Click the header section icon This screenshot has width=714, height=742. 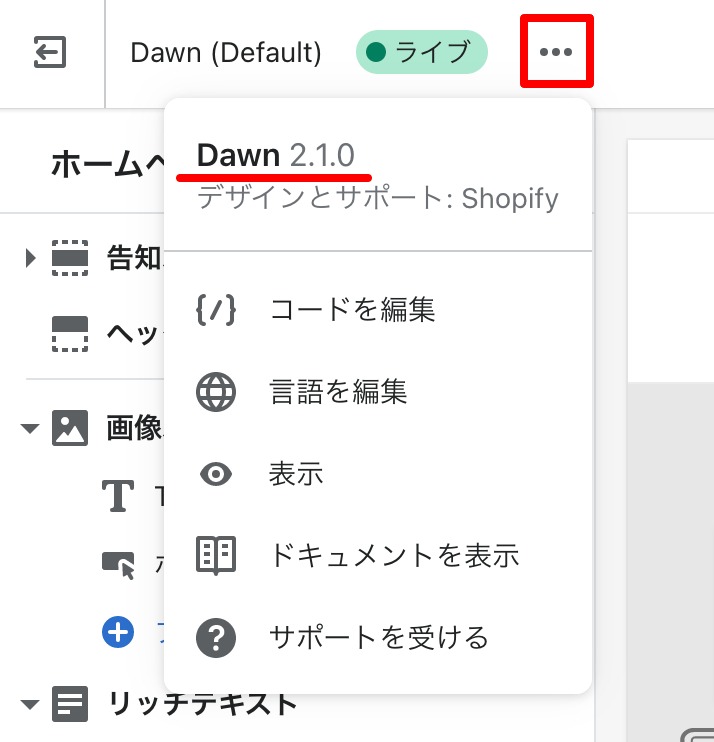click(x=70, y=334)
